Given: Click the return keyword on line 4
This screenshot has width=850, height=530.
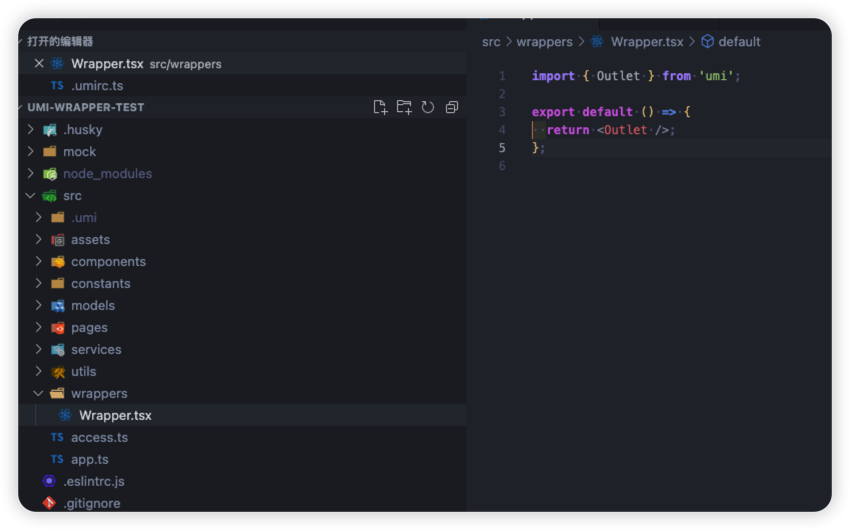Looking at the screenshot, I should coord(568,130).
